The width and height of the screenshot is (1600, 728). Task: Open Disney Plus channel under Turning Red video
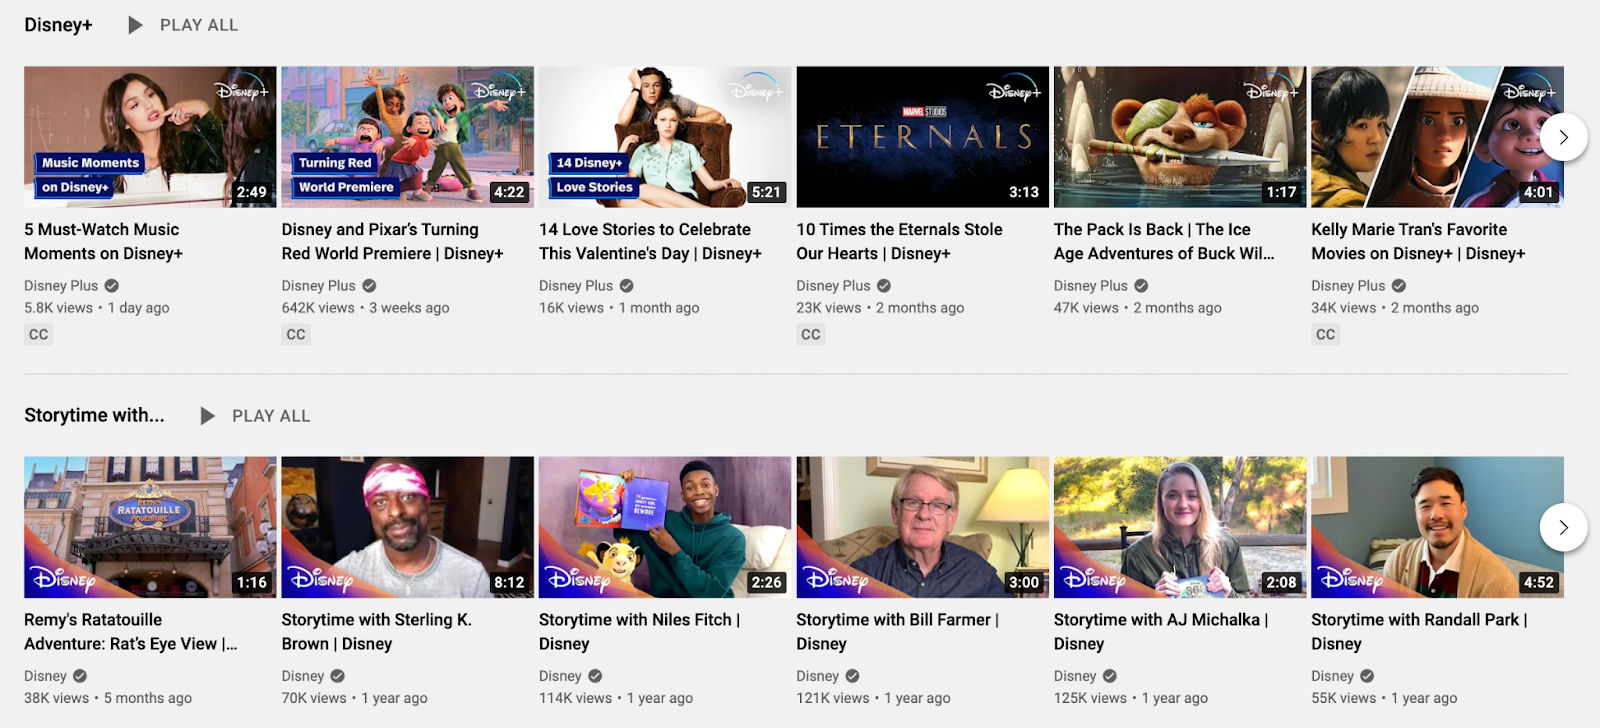coord(318,286)
